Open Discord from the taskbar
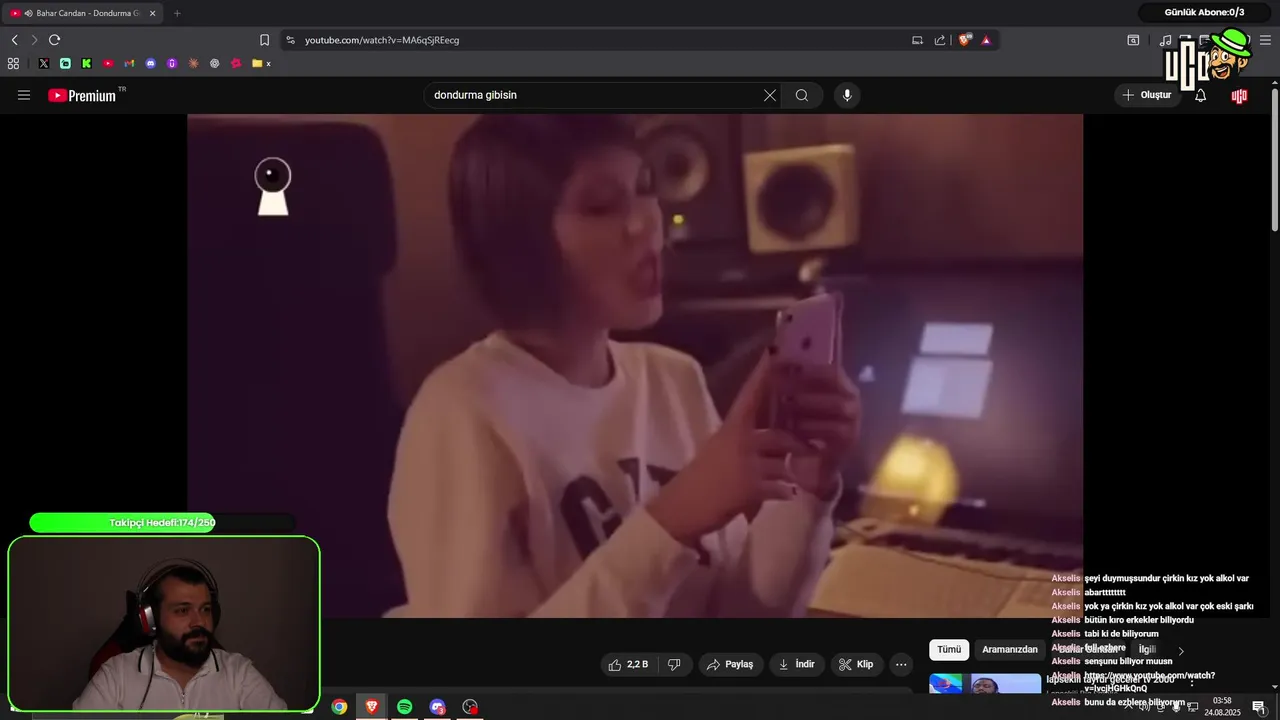The image size is (1280, 720). [x=437, y=707]
